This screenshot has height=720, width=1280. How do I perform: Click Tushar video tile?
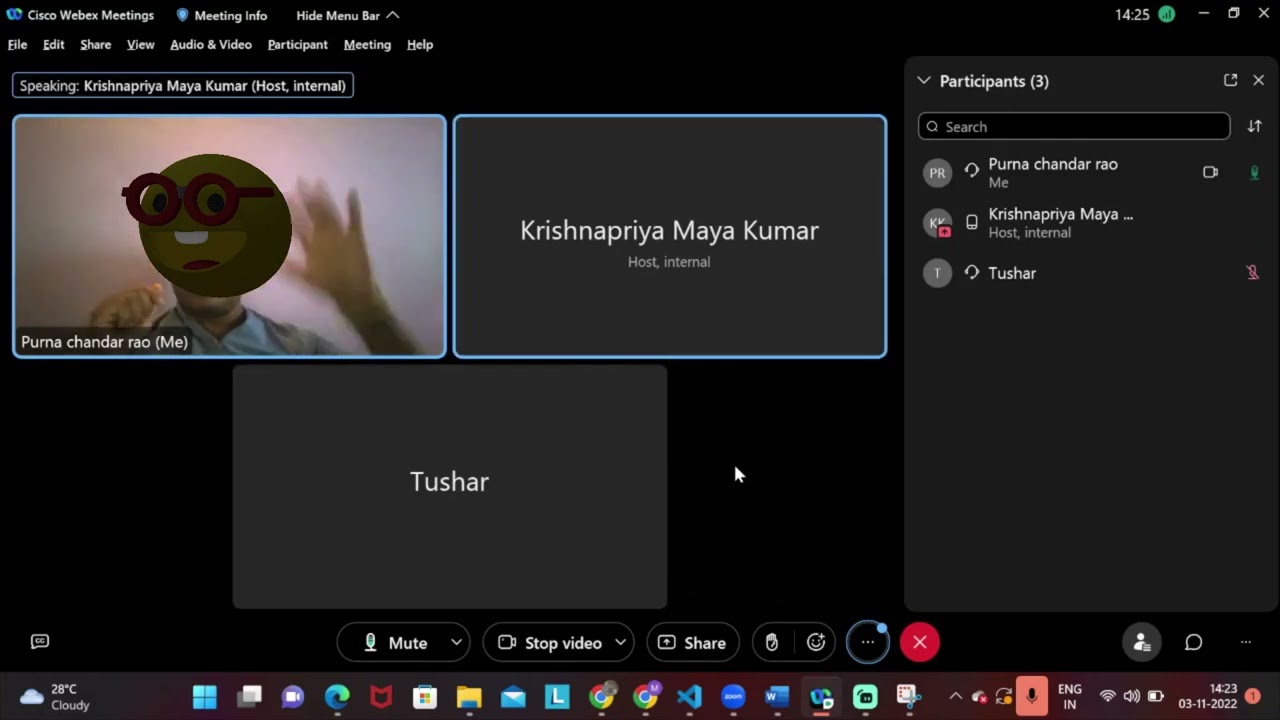point(450,487)
